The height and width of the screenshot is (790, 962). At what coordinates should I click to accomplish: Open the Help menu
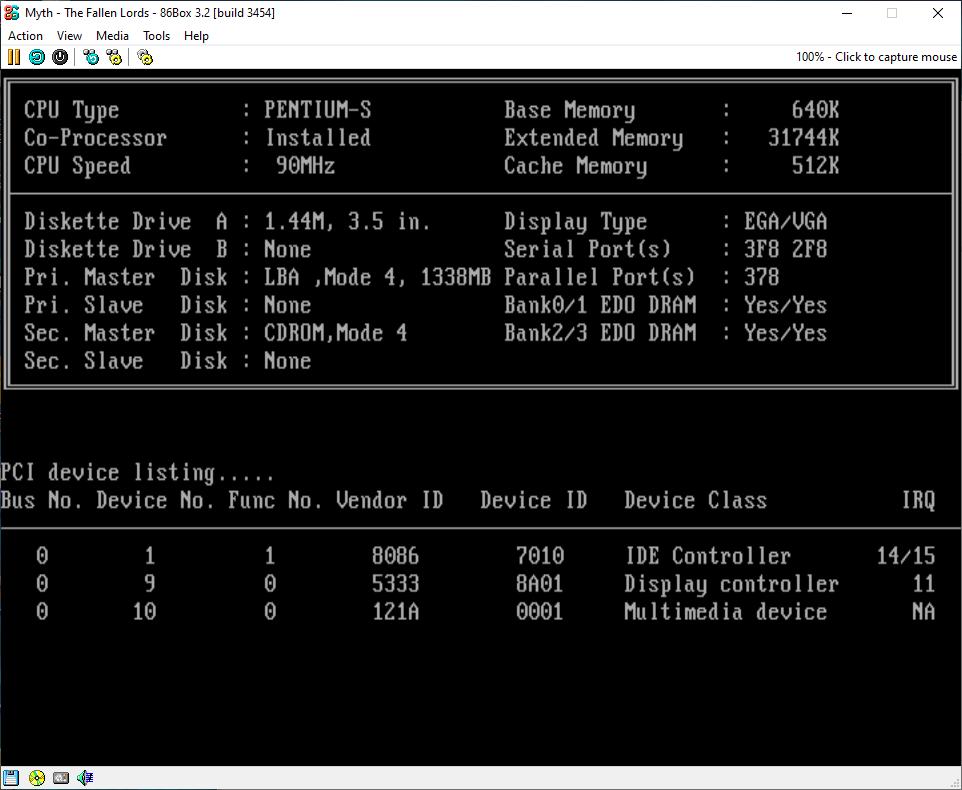196,35
